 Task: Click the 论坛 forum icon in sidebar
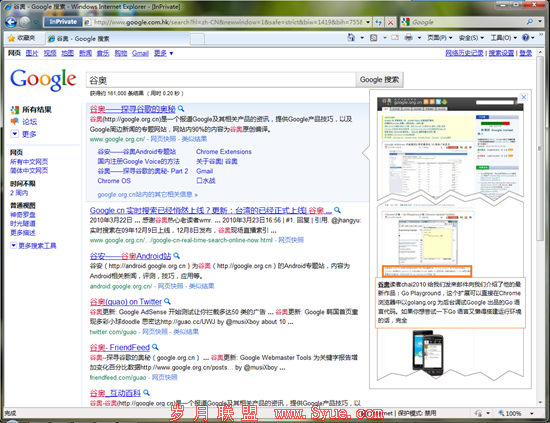pos(14,121)
